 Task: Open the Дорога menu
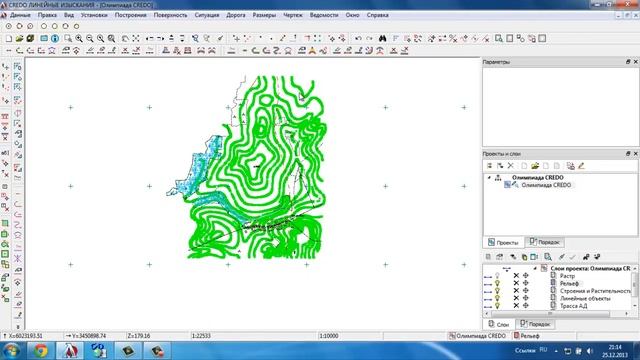[x=236, y=15]
